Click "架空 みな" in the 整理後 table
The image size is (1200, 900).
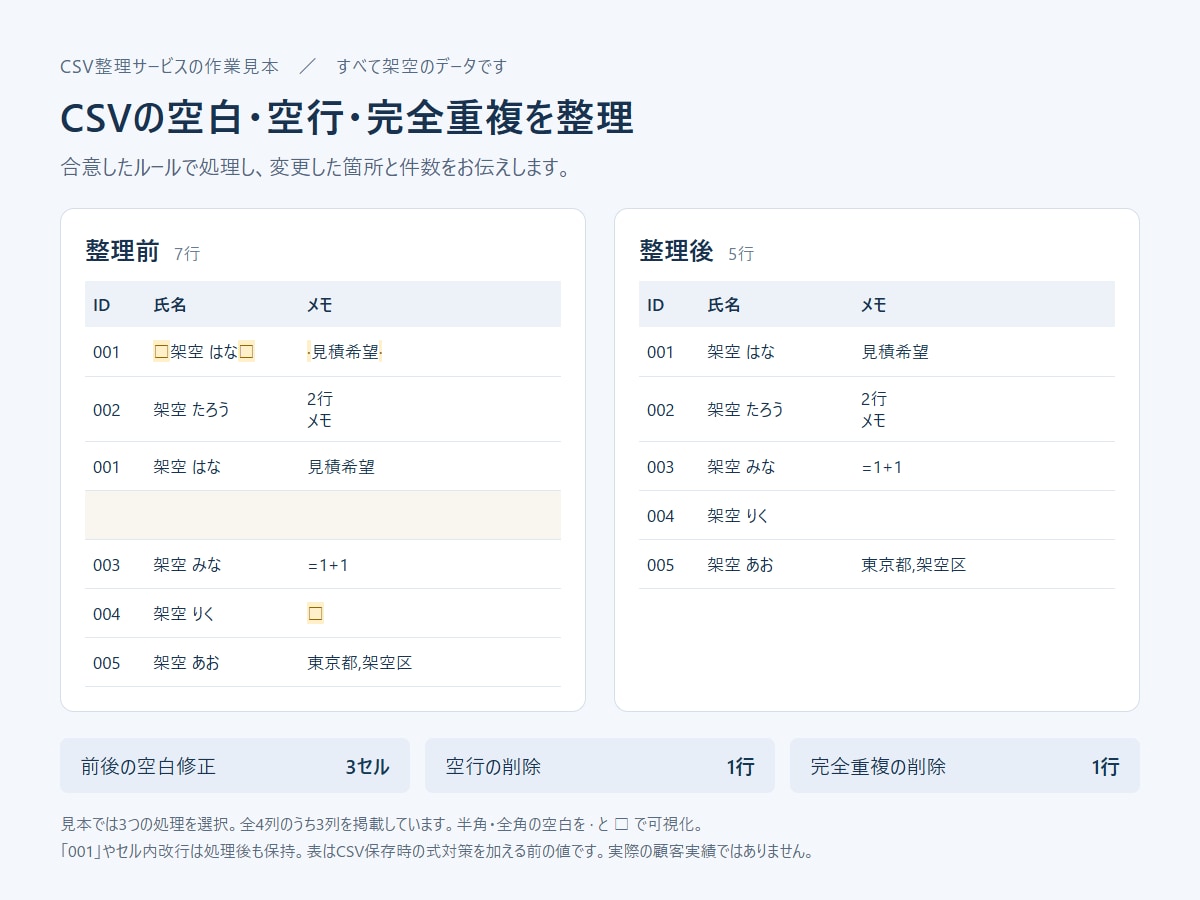click(741, 467)
